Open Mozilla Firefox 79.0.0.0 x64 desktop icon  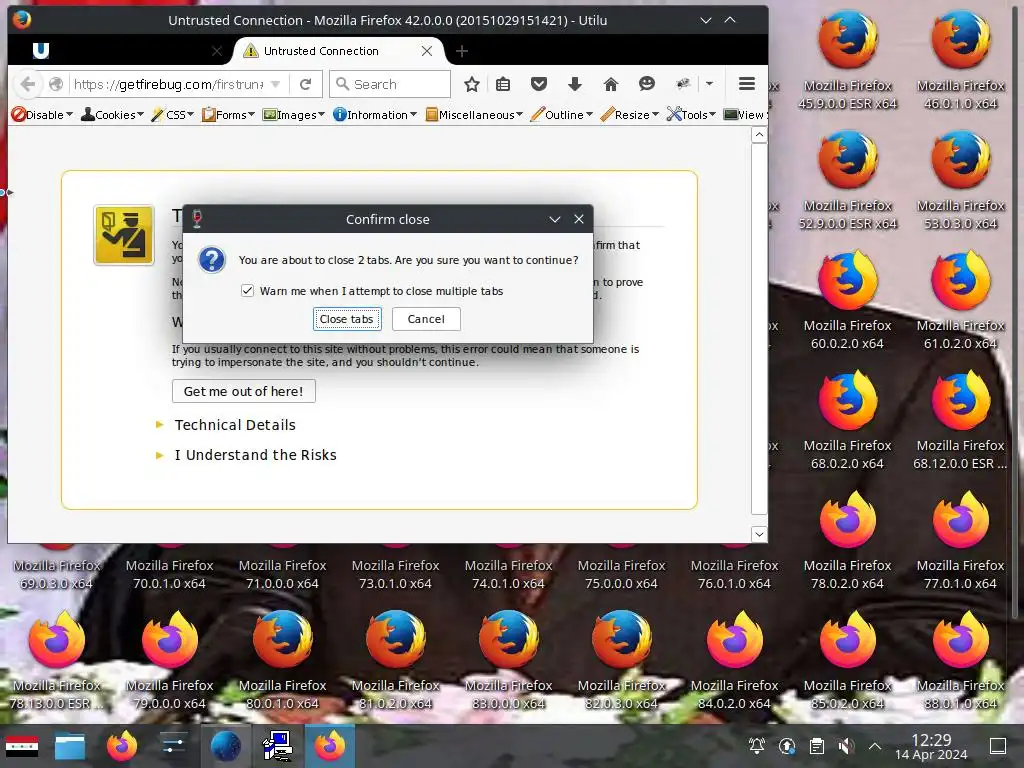(x=169, y=661)
